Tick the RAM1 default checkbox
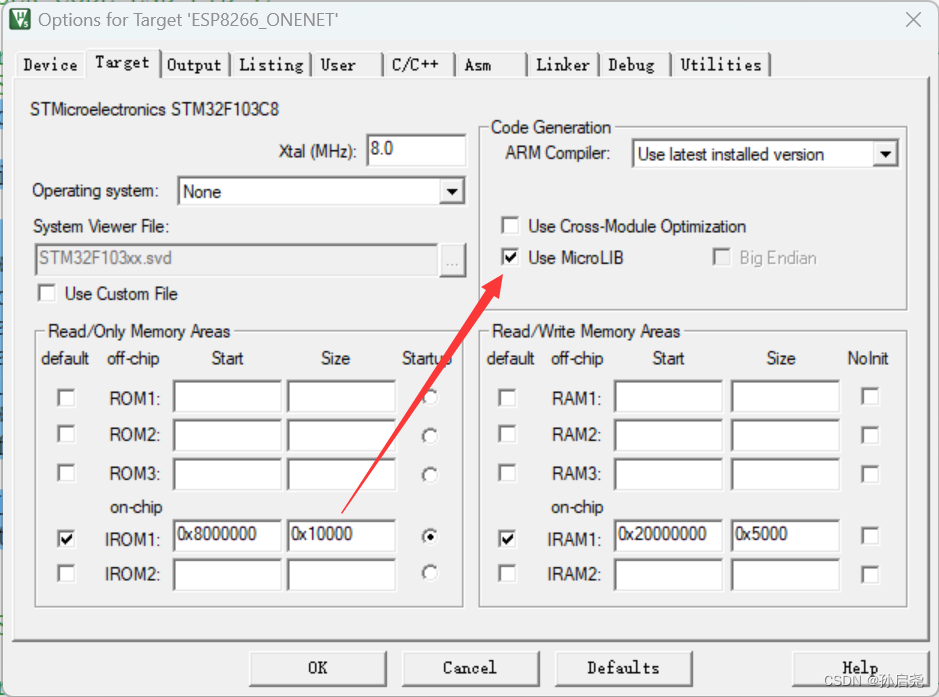The width and height of the screenshot is (939, 697). [x=507, y=398]
